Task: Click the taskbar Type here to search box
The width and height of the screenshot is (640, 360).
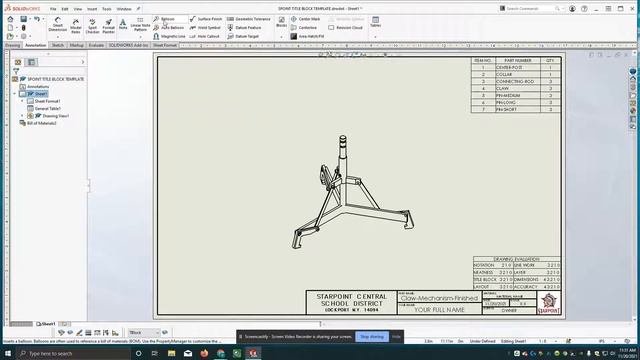Action: coord(73,353)
